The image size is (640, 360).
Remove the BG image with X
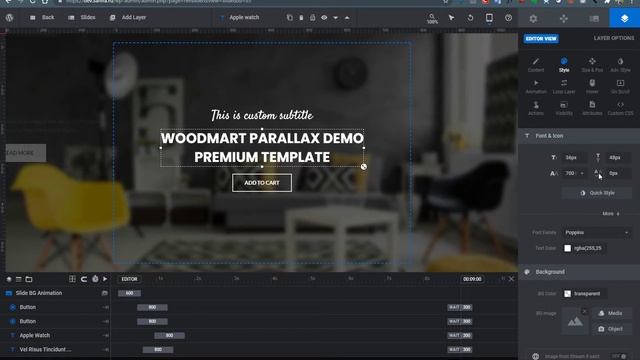[584, 311]
